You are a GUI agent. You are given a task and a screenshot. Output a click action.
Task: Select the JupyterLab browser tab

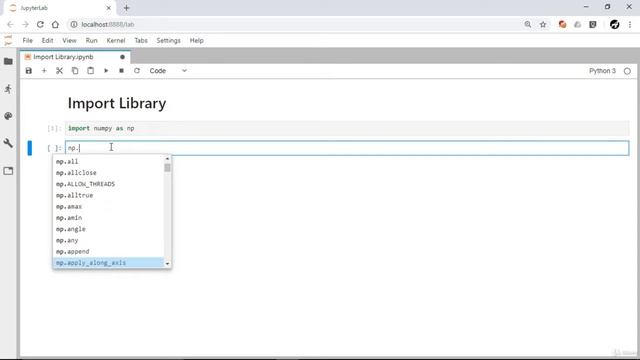pos(60,8)
